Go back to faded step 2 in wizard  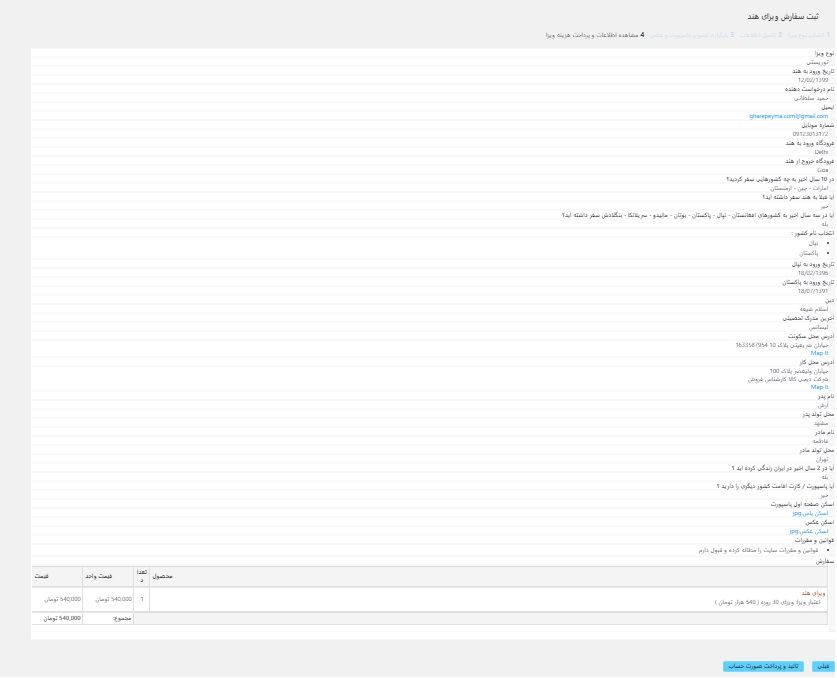pyautogui.click(x=761, y=35)
